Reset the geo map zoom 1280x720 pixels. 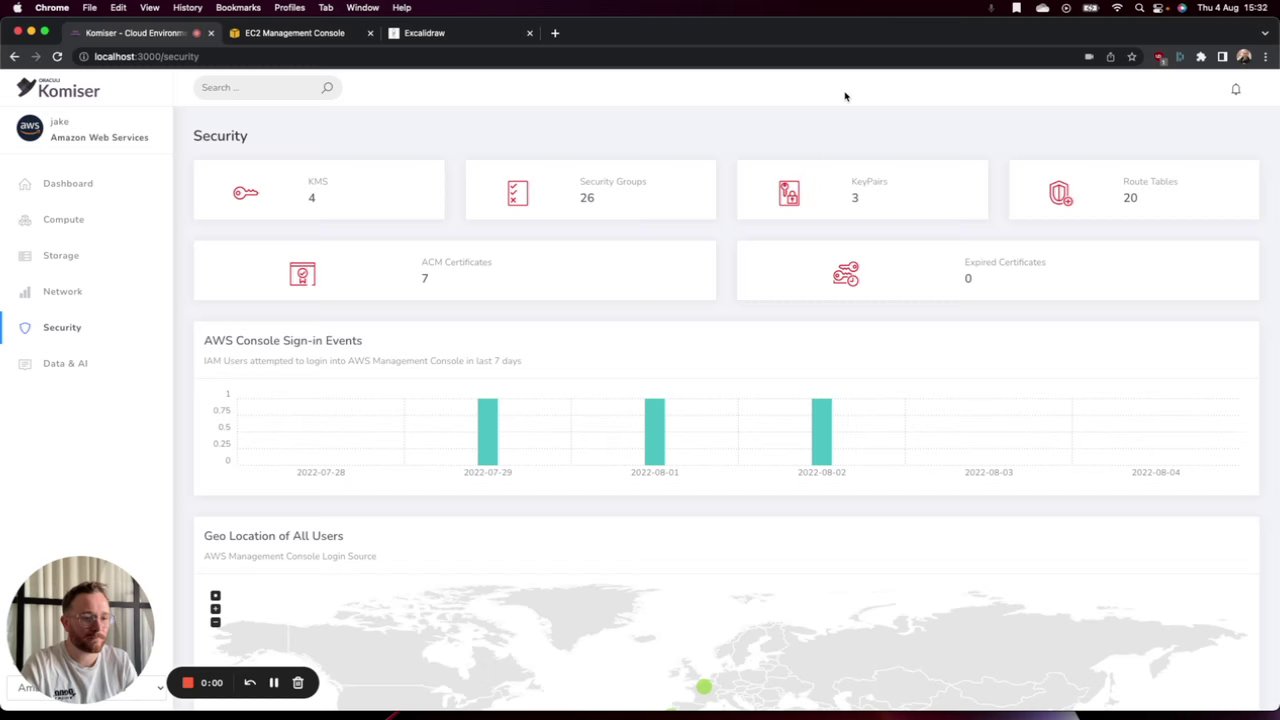[x=215, y=596]
